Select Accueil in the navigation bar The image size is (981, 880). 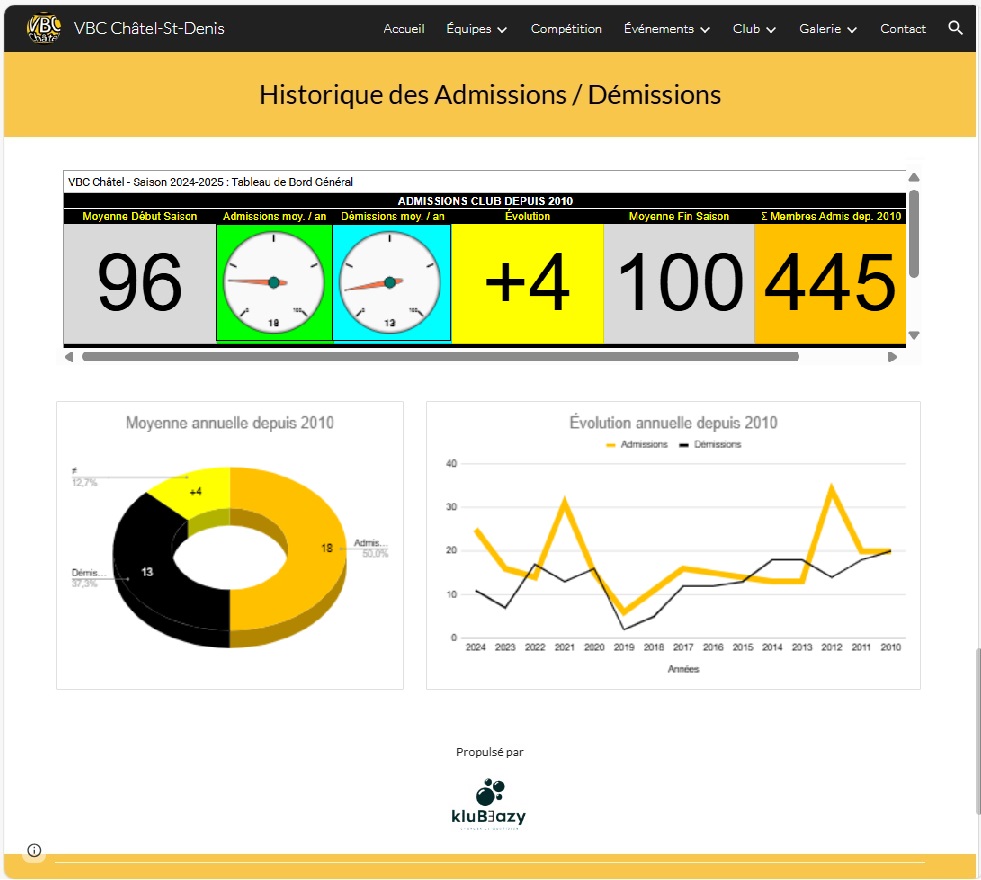pyautogui.click(x=404, y=29)
